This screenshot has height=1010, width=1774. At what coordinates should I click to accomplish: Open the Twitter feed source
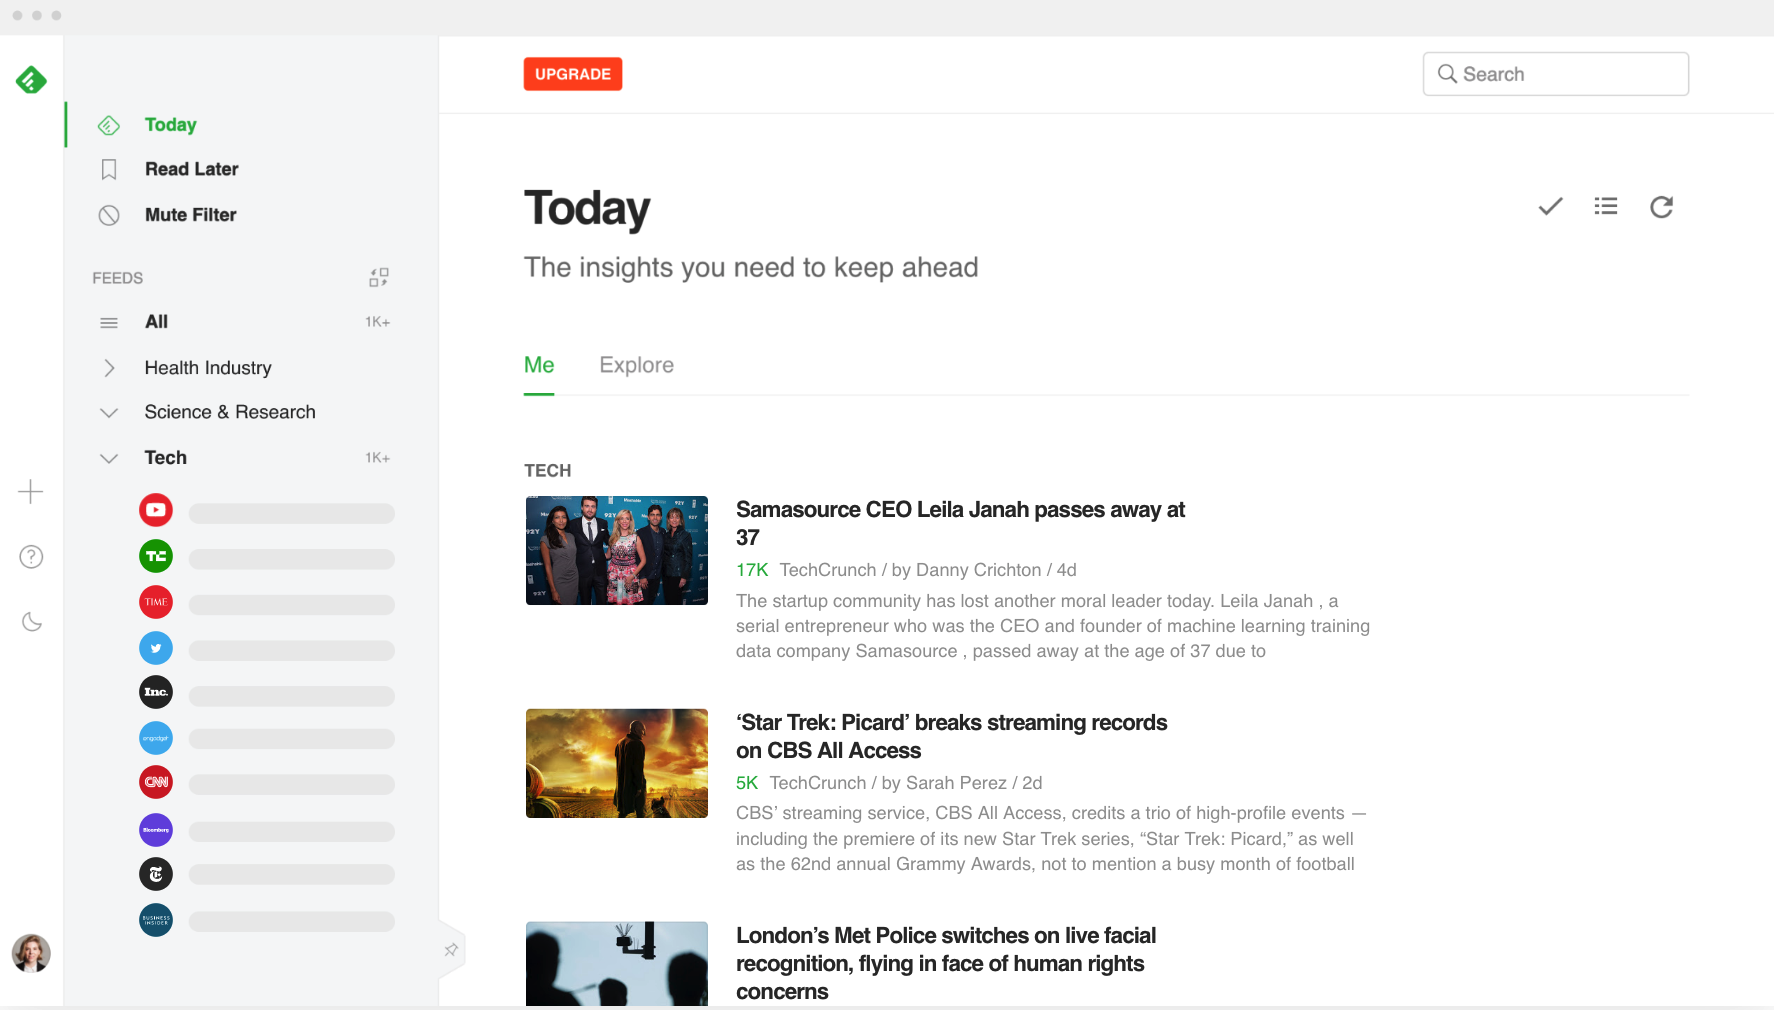(156, 648)
